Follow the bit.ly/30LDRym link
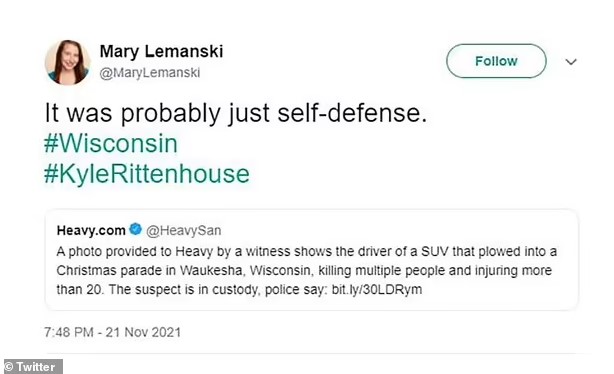This screenshot has width=614, height=374. pos(377,290)
